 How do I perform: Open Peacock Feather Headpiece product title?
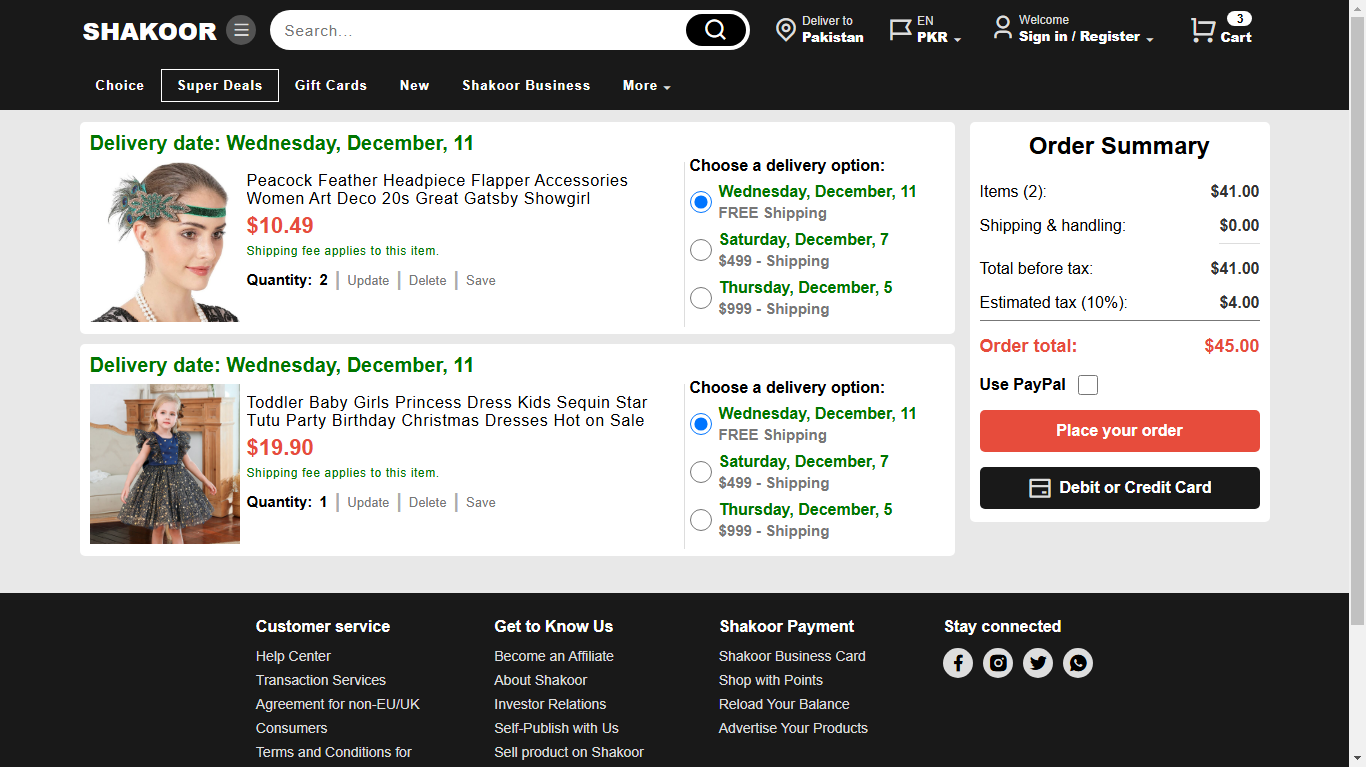[x=437, y=190]
